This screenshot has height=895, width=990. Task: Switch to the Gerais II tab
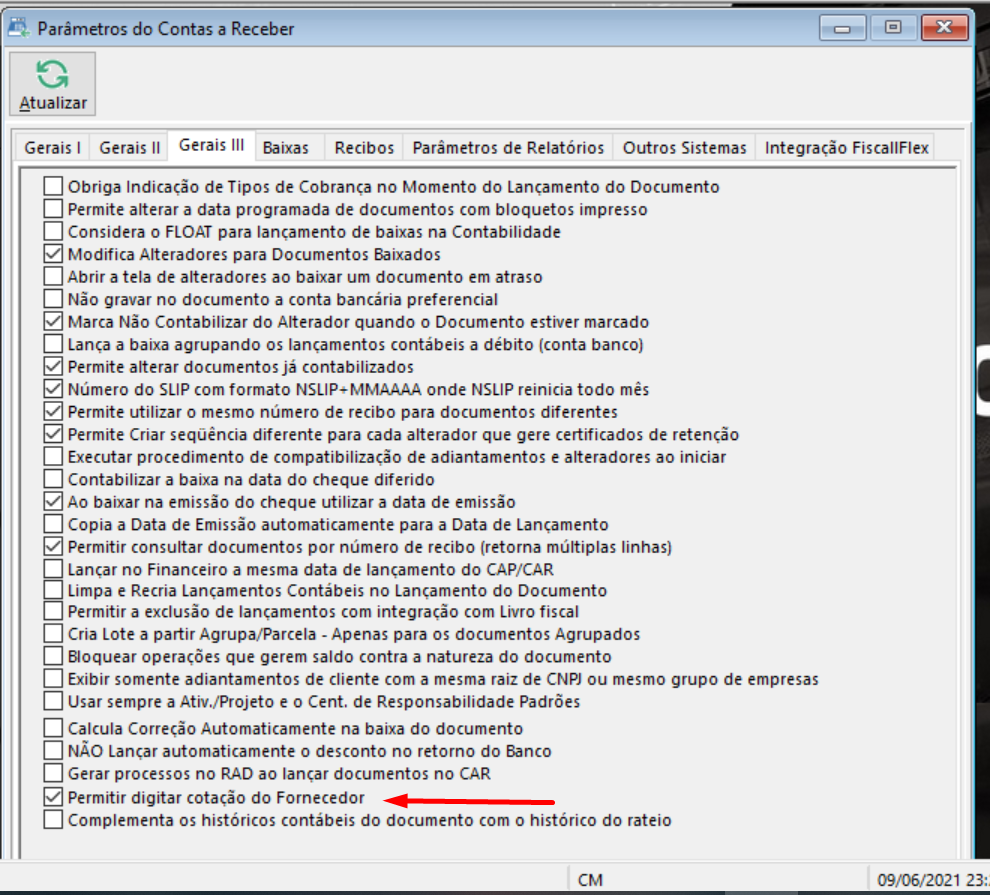click(x=129, y=148)
